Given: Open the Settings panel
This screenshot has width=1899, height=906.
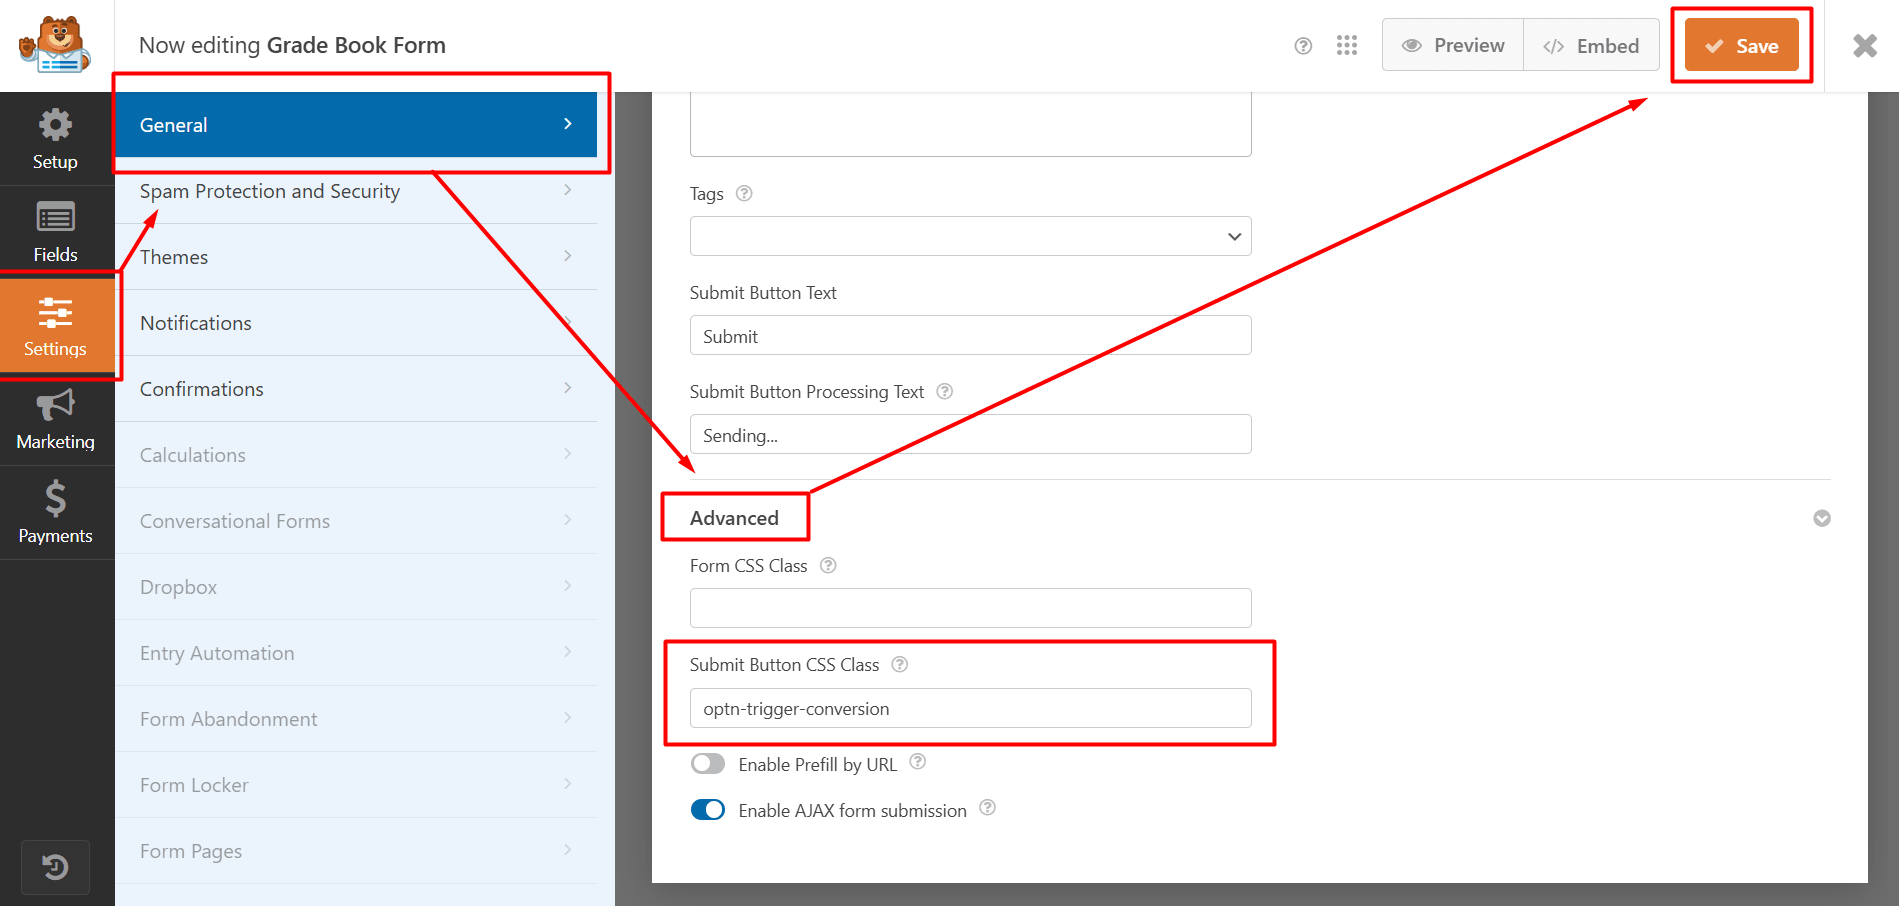Looking at the screenshot, I should click(x=56, y=326).
